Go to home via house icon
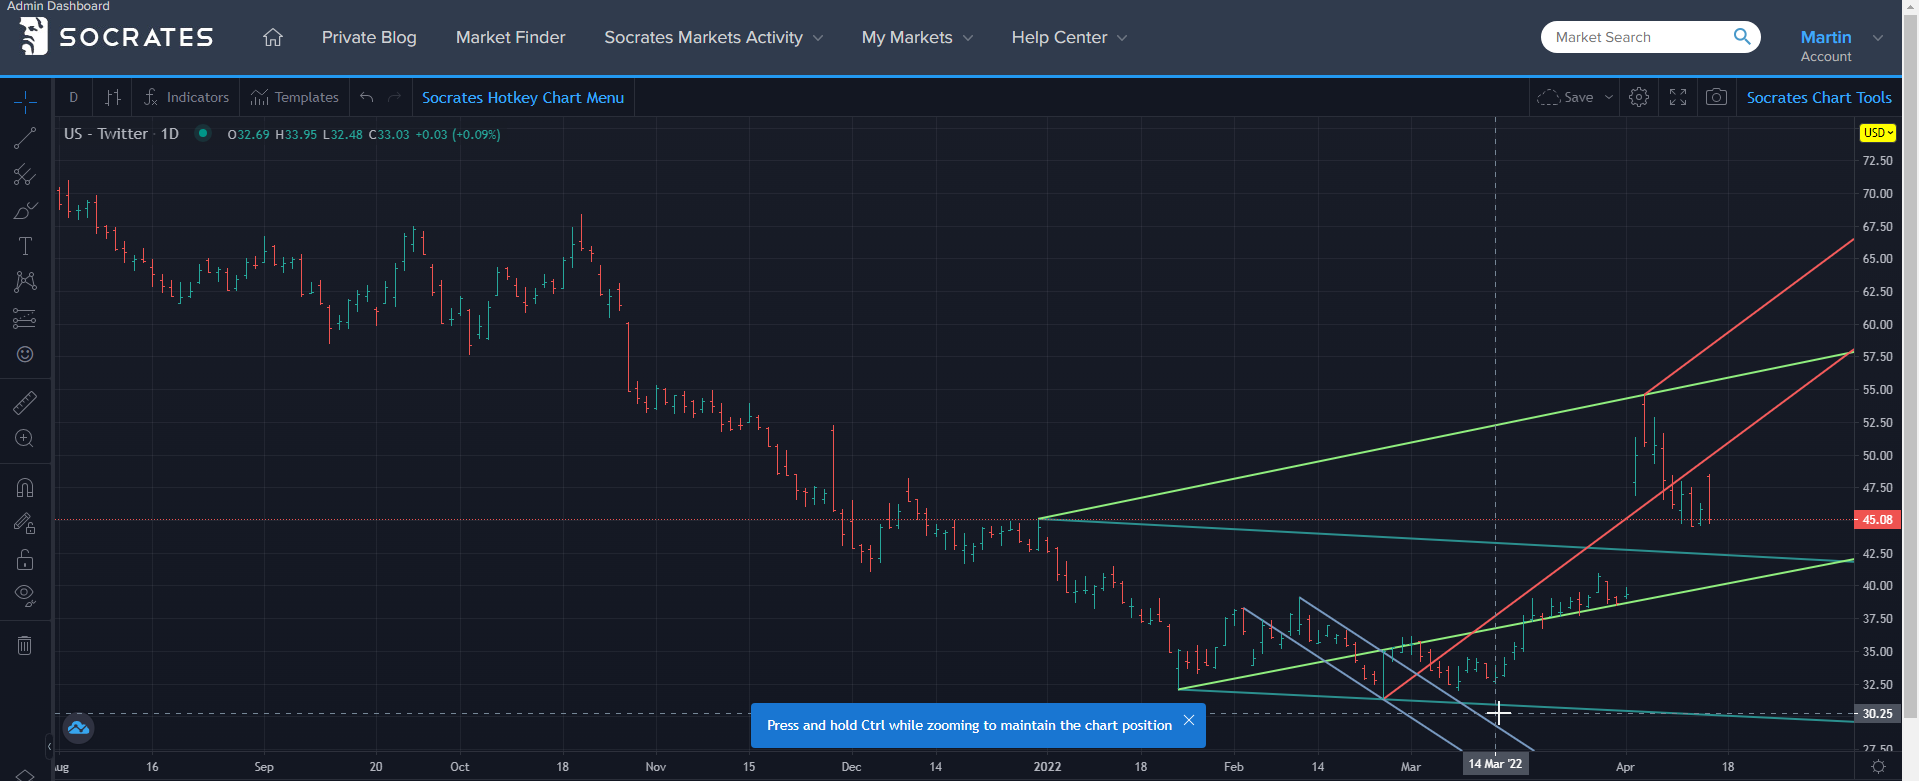 pos(273,37)
